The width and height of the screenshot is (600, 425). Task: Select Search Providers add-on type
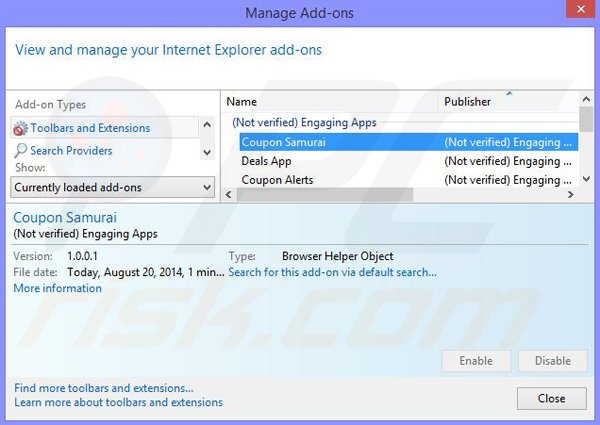pyautogui.click(x=105, y=150)
